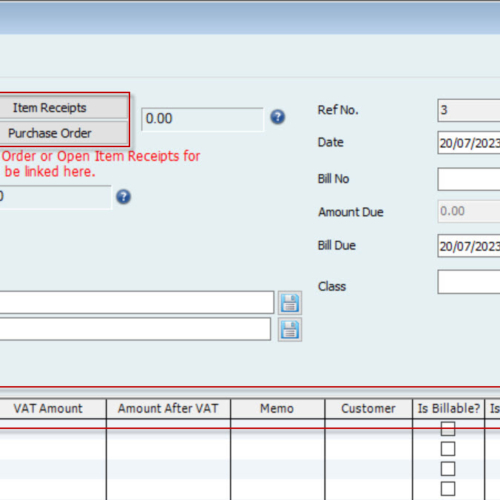Image resolution: width=500 pixels, height=500 pixels.
Task: Click the upper long text field beside the save icon
Action: (x=137, y=303)
